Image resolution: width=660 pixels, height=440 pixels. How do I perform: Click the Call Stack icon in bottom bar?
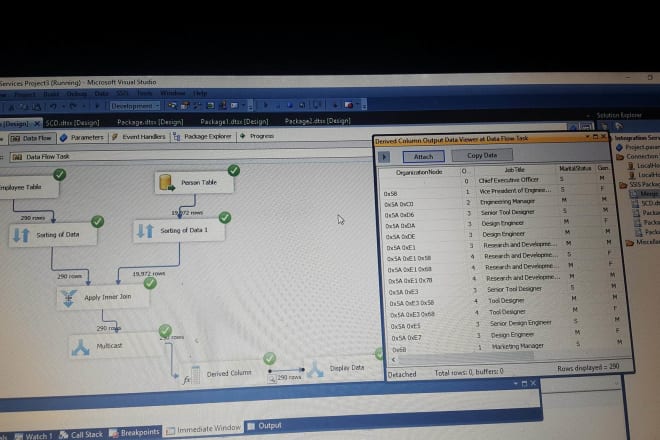pyautogui.click(x=64, y=435)
